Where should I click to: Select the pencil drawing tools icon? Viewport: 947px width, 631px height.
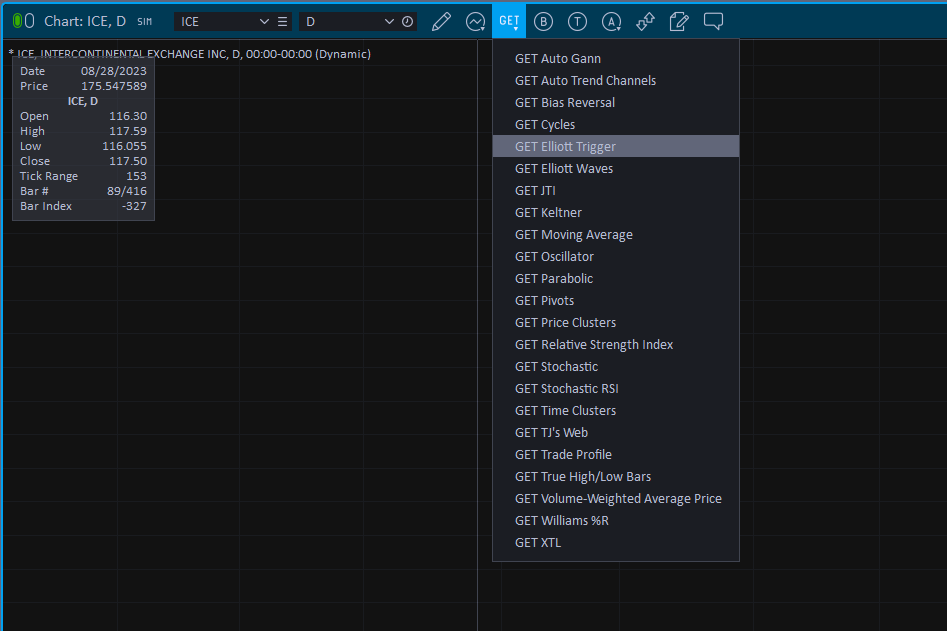[x=441, y=22]
